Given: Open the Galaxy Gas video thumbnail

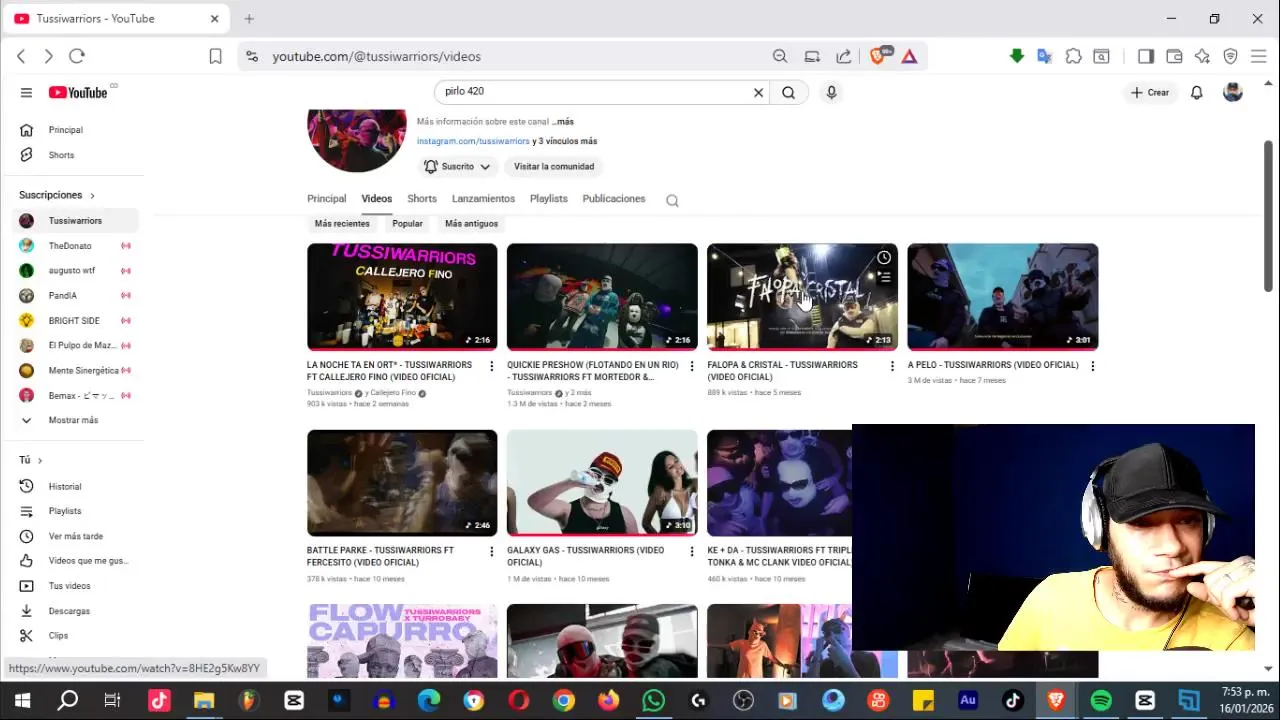Looking at the screenshot, I should tap(602, 483).
